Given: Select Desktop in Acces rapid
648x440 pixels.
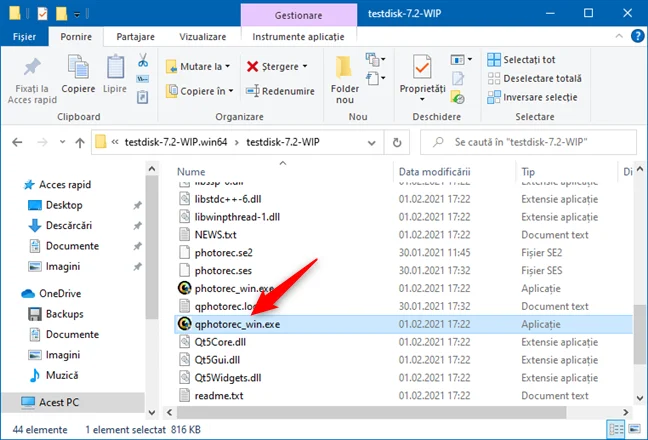Looking at the screenshot, I should pyautogui.click(x=64, y=205).
